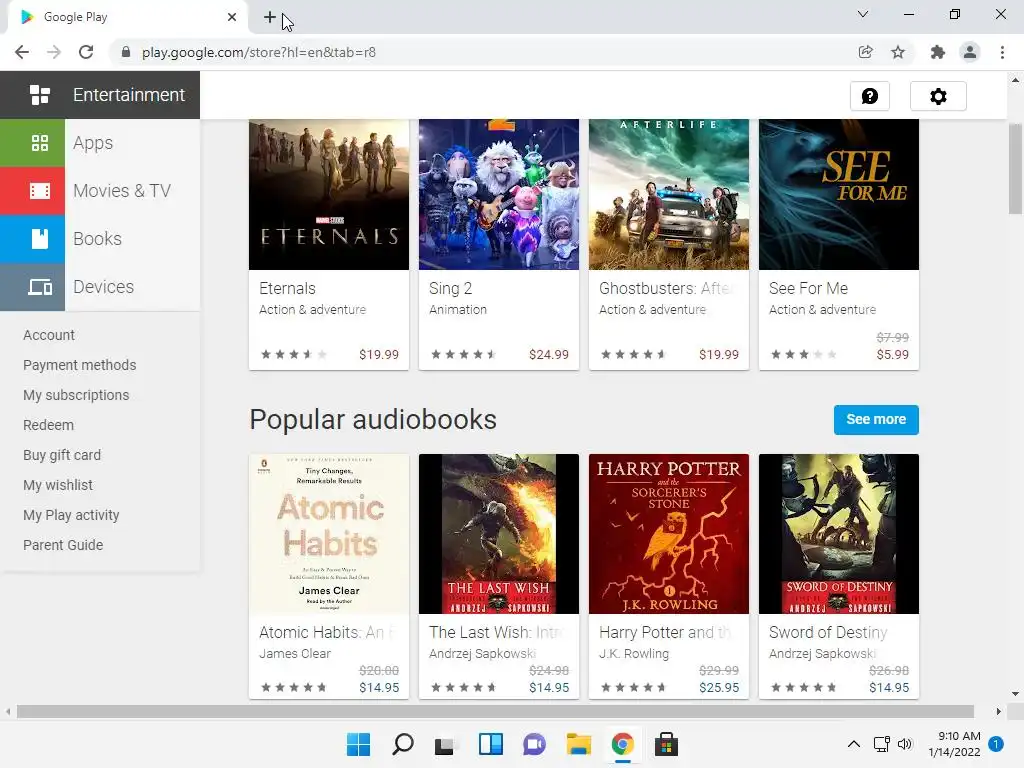The image size is (1024, 768).
Task: Open File Explorer from the taskbar
Action: pyautogui.click(x=579, y=744)
